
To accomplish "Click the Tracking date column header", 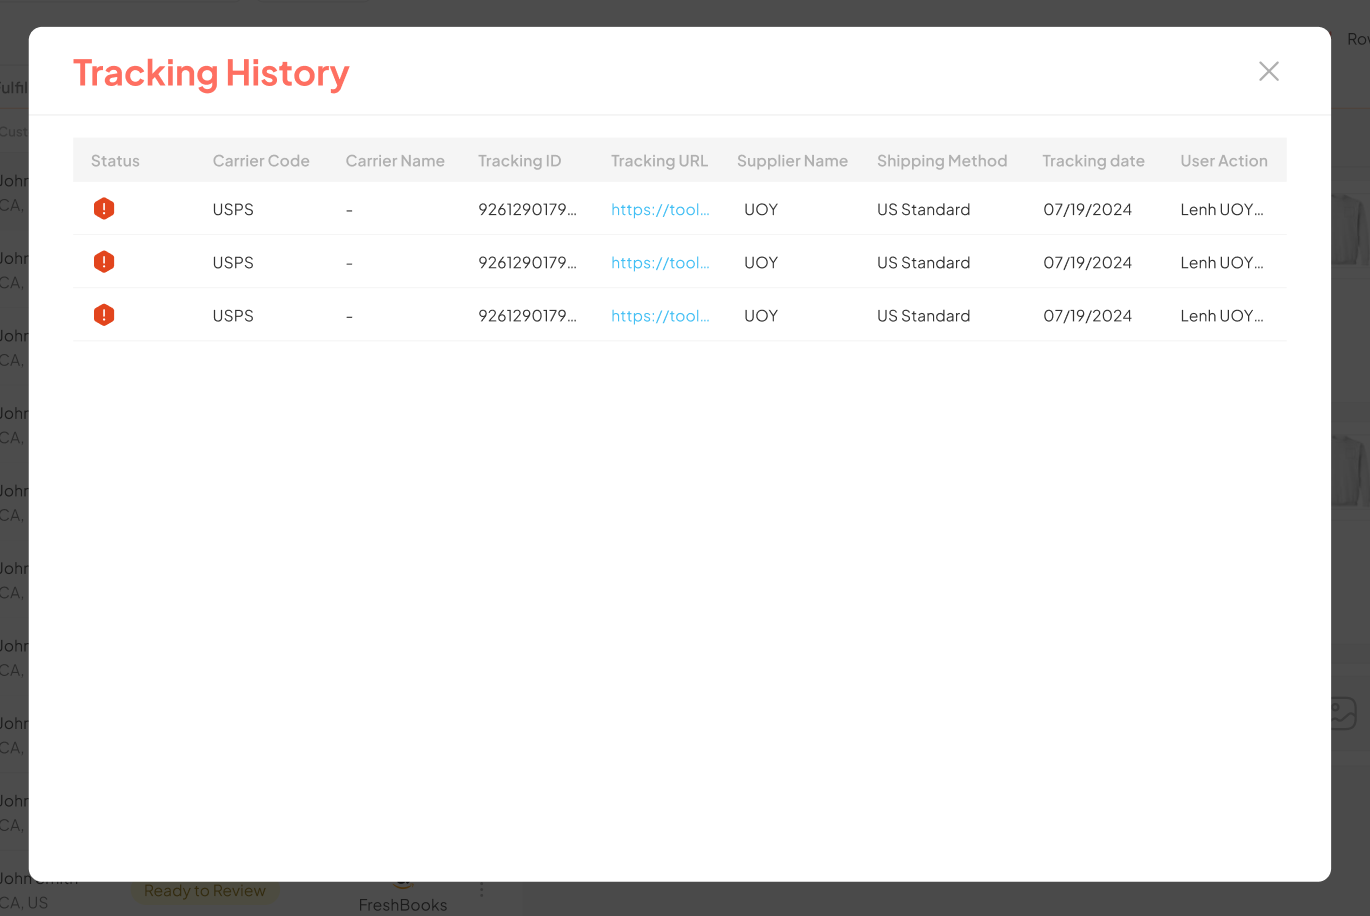I will [1093, 161].
